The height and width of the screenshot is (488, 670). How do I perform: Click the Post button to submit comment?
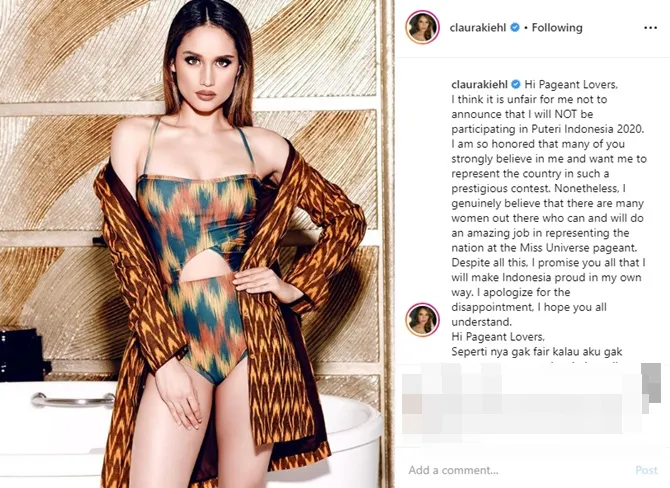[646, 470]
